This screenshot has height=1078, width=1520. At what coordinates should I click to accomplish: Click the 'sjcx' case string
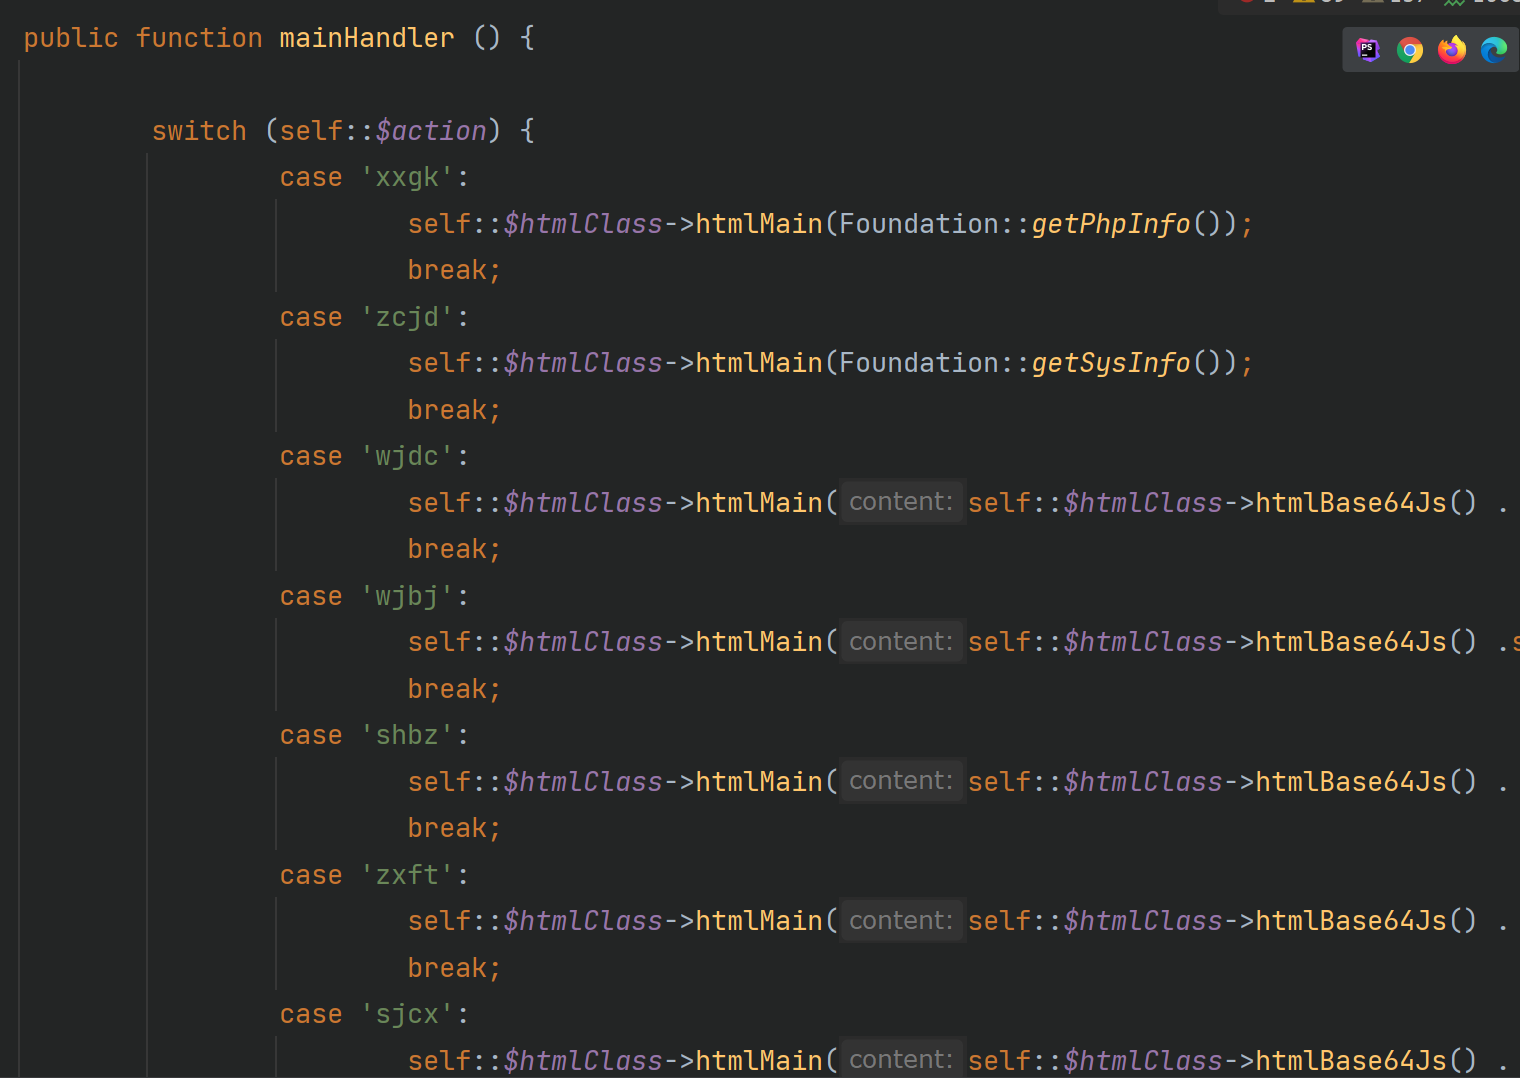click(x=407, y=1014)
